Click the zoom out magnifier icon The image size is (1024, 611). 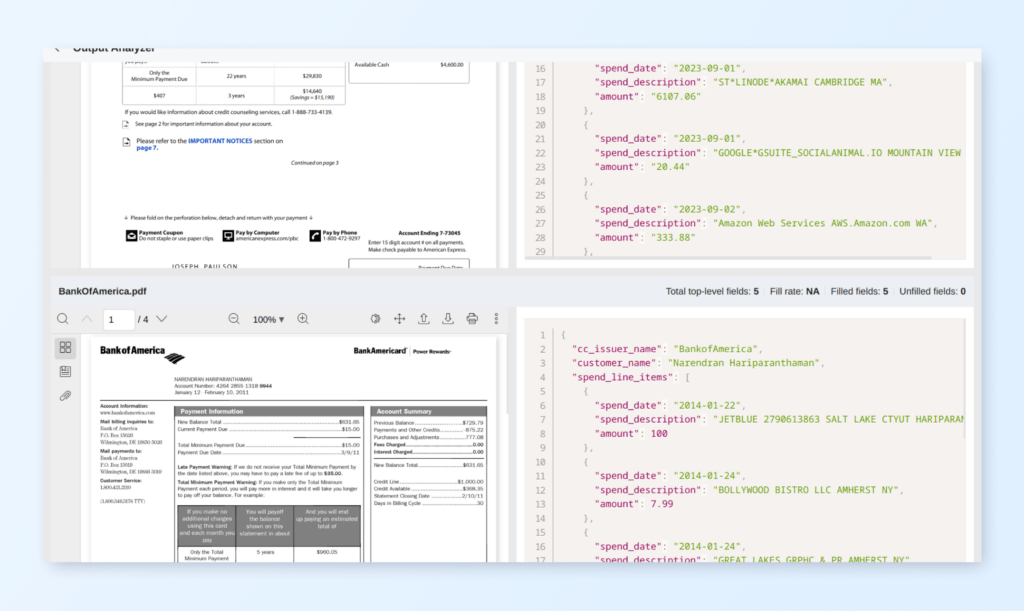232,318
